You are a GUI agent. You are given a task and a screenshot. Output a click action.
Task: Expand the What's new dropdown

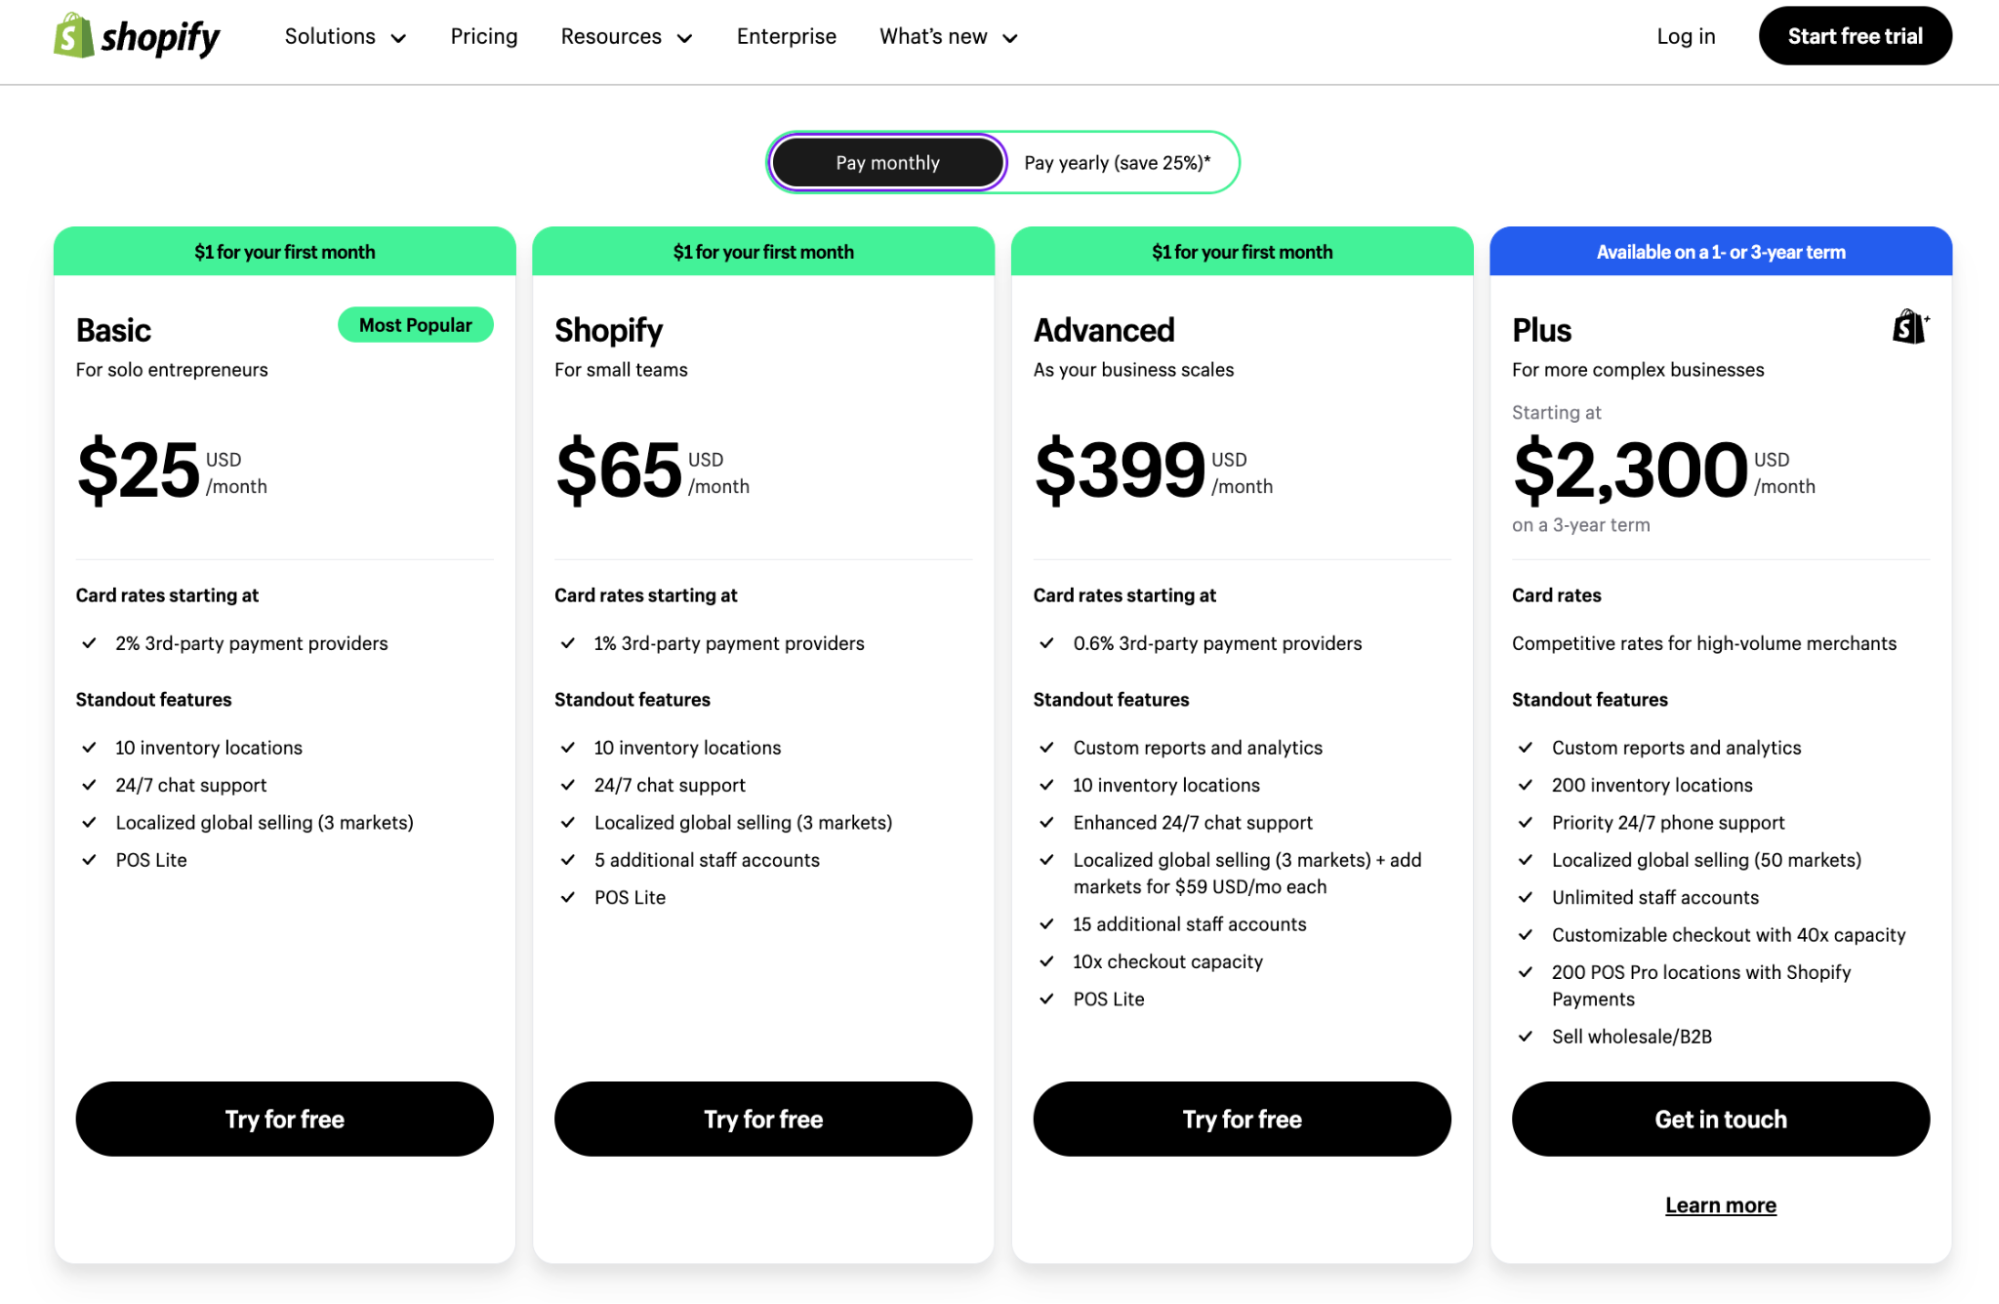pos(948,37)
